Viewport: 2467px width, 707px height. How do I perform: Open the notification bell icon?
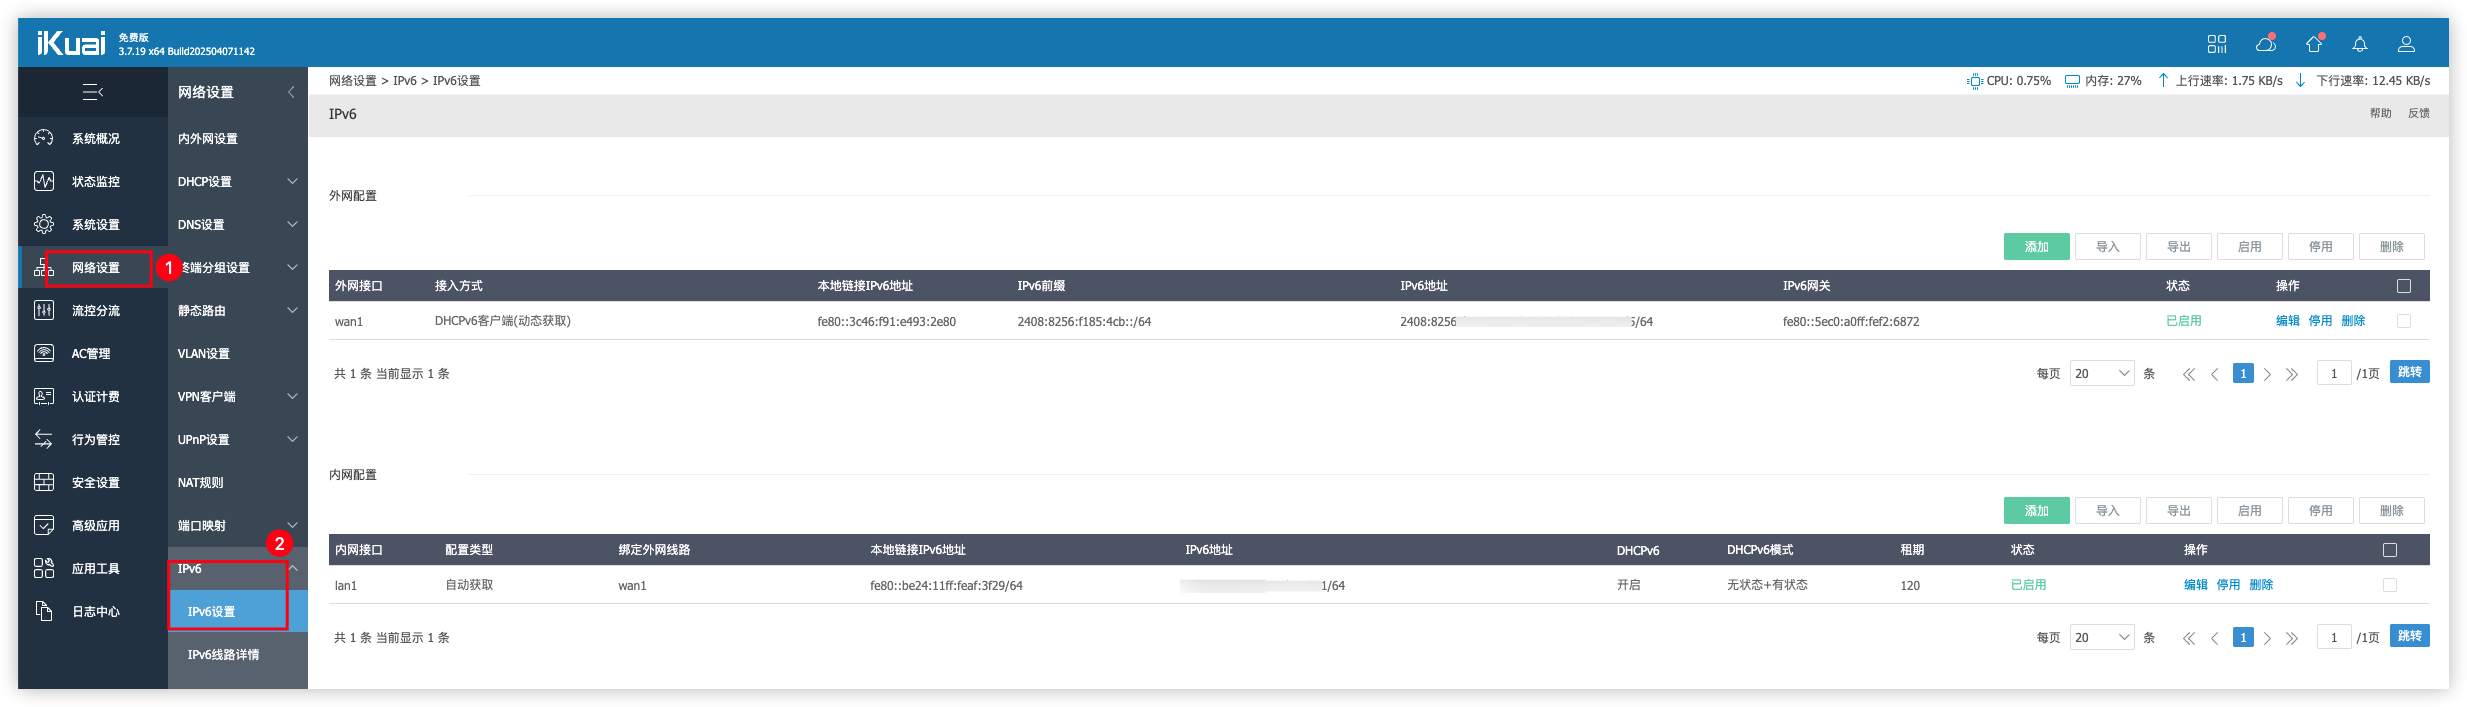pos(2360,44)
